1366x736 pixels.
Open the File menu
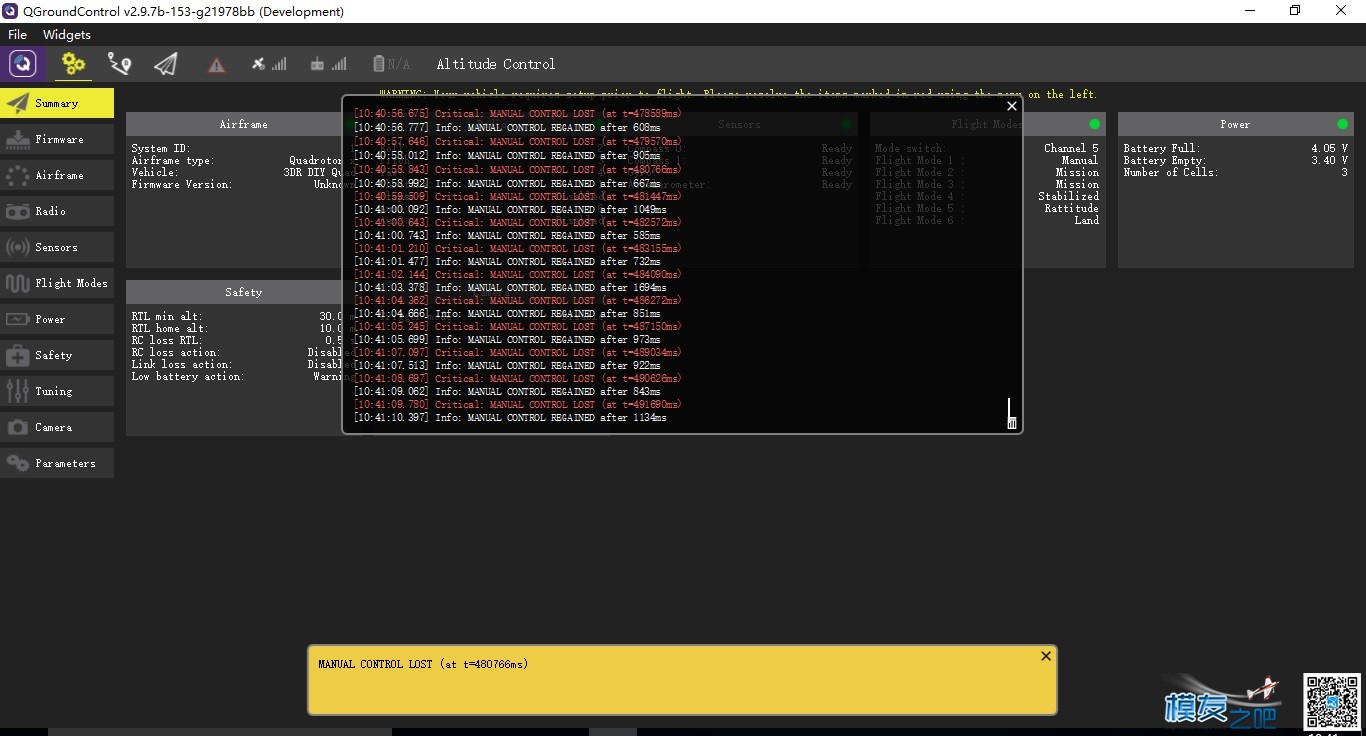tap(17, 34)
